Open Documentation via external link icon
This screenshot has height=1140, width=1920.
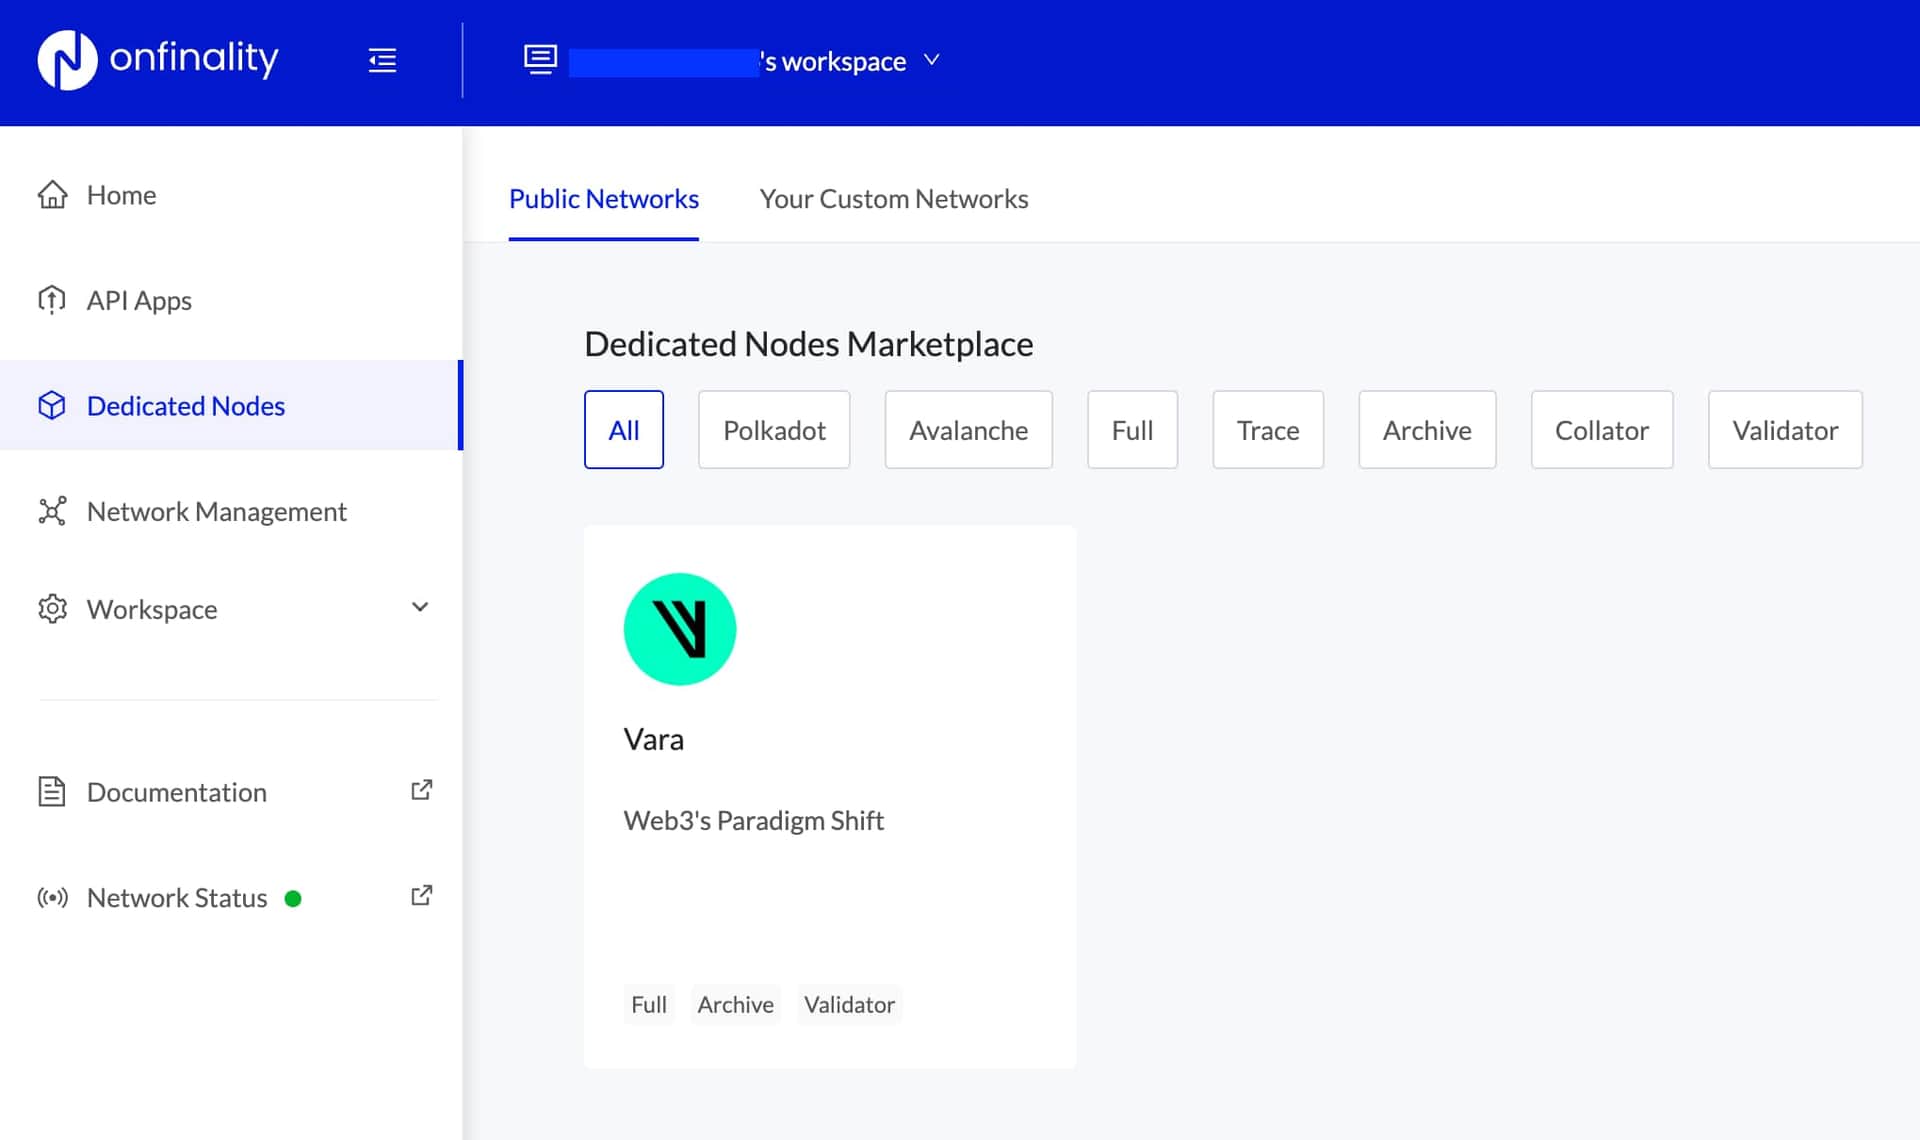tap(421, 790)
